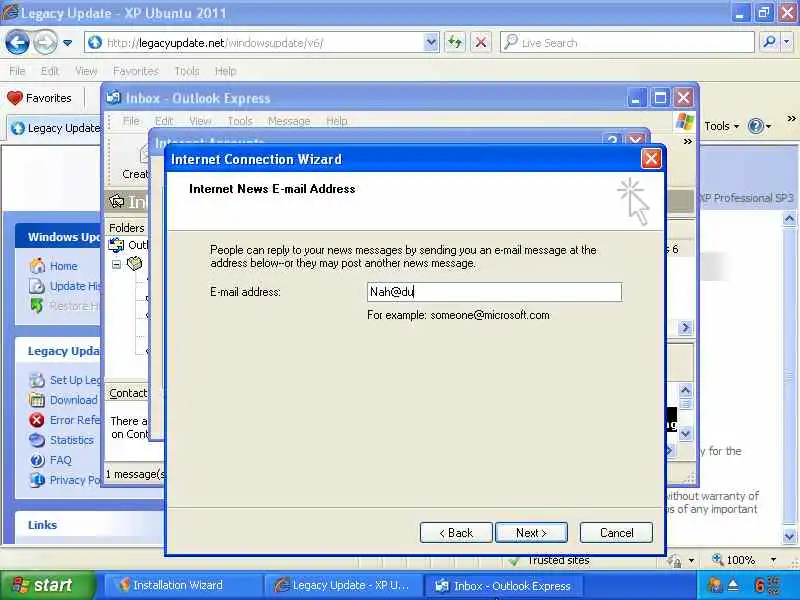Viewport: 800px width, 600px height.
Task: Open the search provider dropdown arrow
Action: (x=787, y=43)
